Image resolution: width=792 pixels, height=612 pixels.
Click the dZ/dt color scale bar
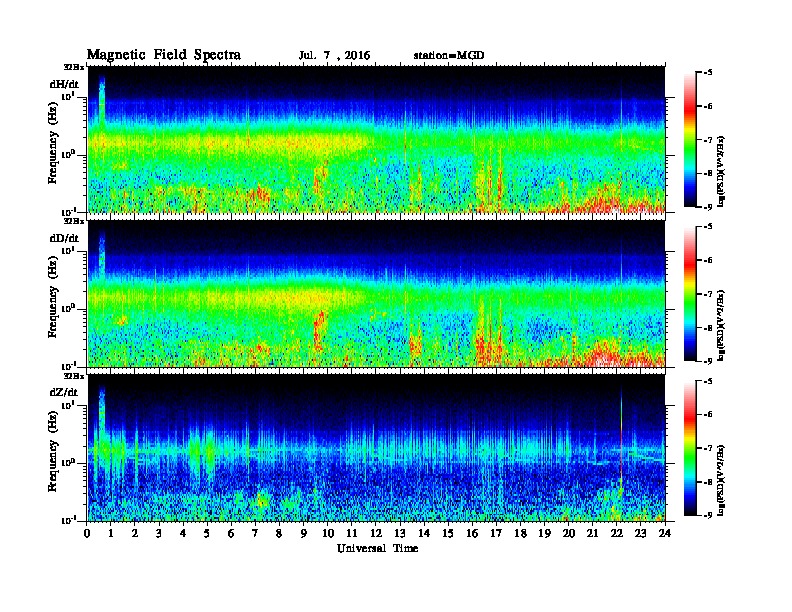pos(689,448)
